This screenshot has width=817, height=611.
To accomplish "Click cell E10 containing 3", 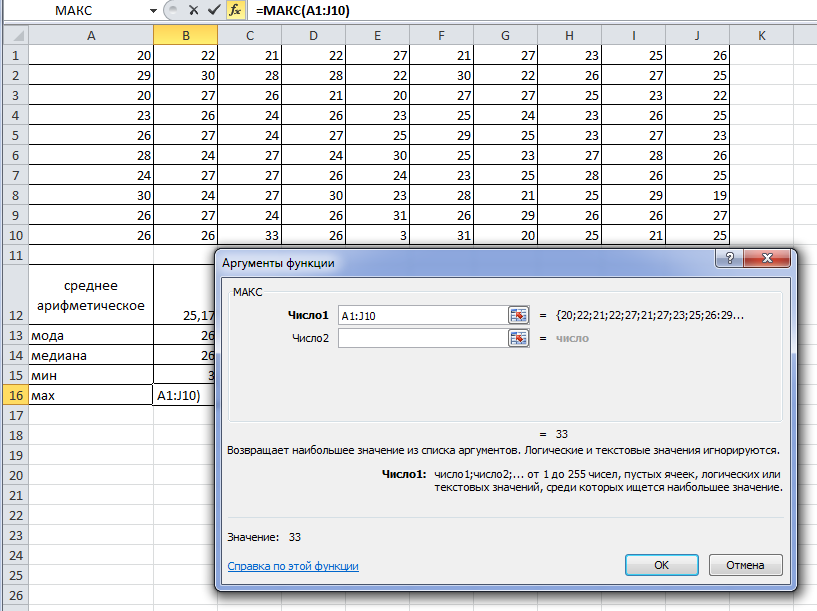I will click(x=378, y=235).
